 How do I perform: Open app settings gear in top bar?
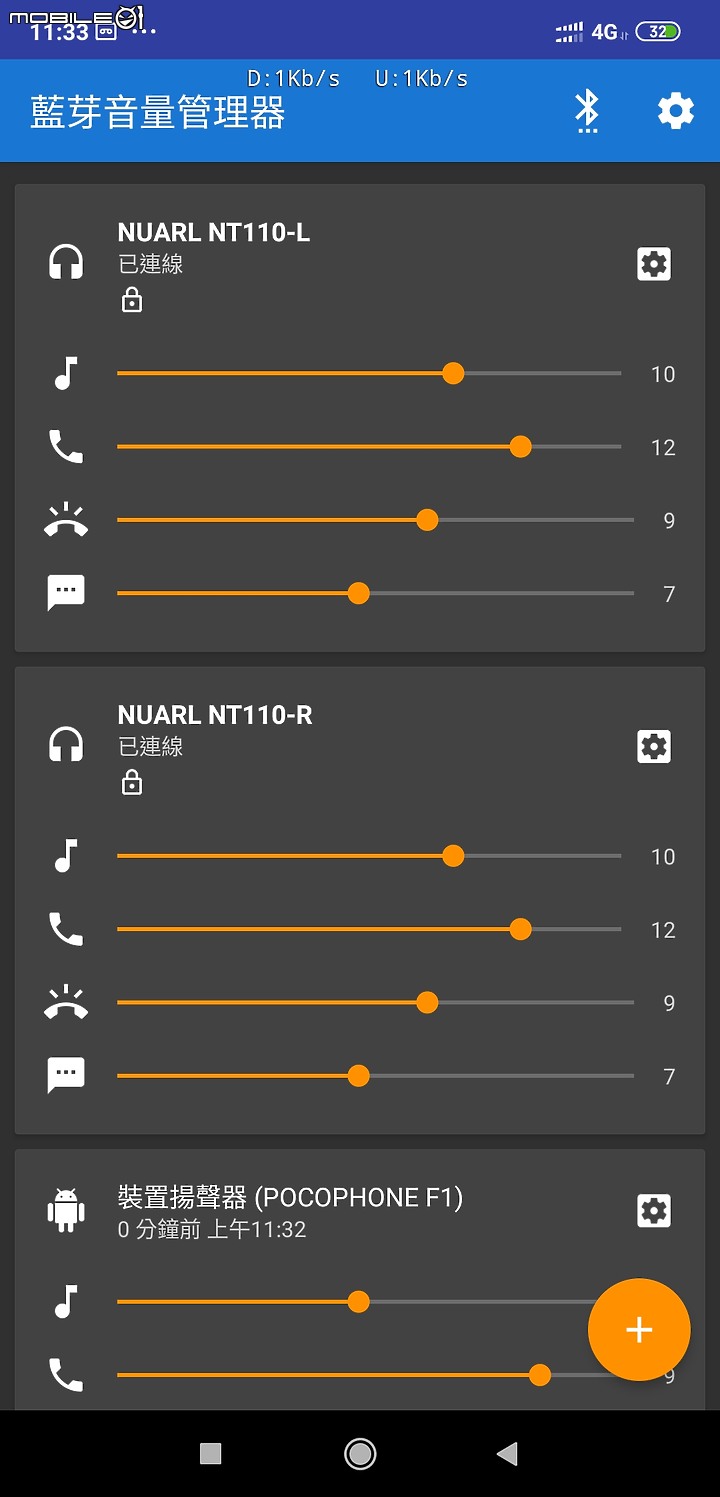click(676, 110)
